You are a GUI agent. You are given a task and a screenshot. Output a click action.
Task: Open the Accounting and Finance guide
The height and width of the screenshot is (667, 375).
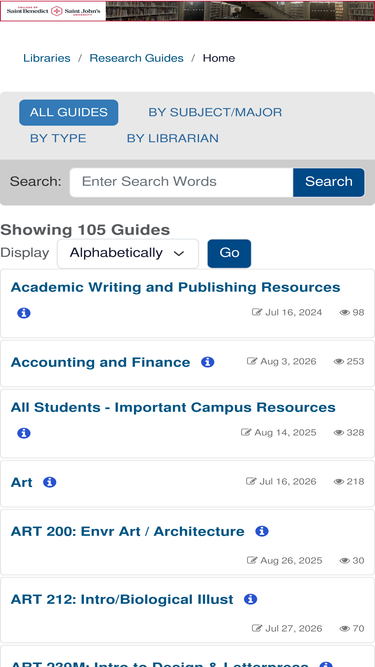pyautogui.click(x=100, y=362)
